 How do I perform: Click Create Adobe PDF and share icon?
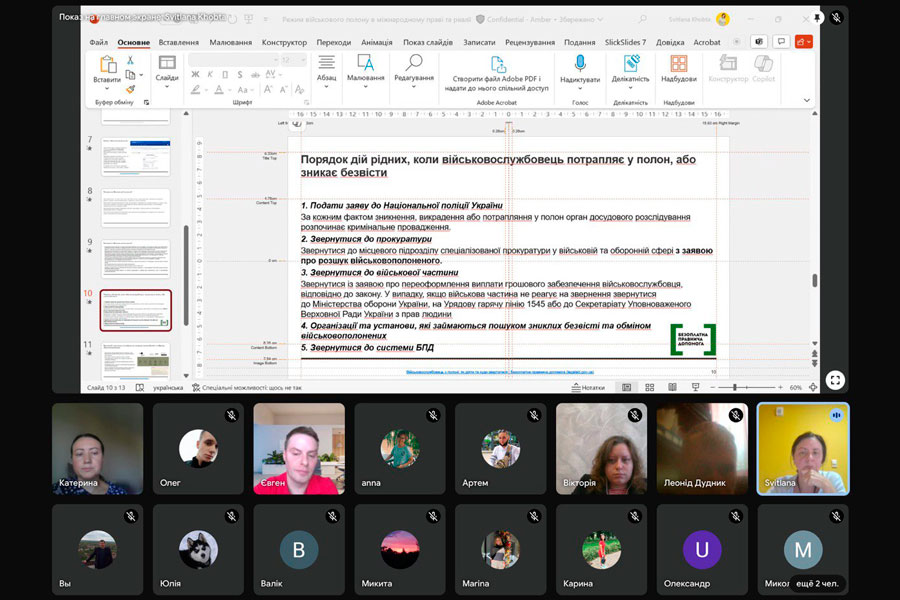[x=497, y=64]
